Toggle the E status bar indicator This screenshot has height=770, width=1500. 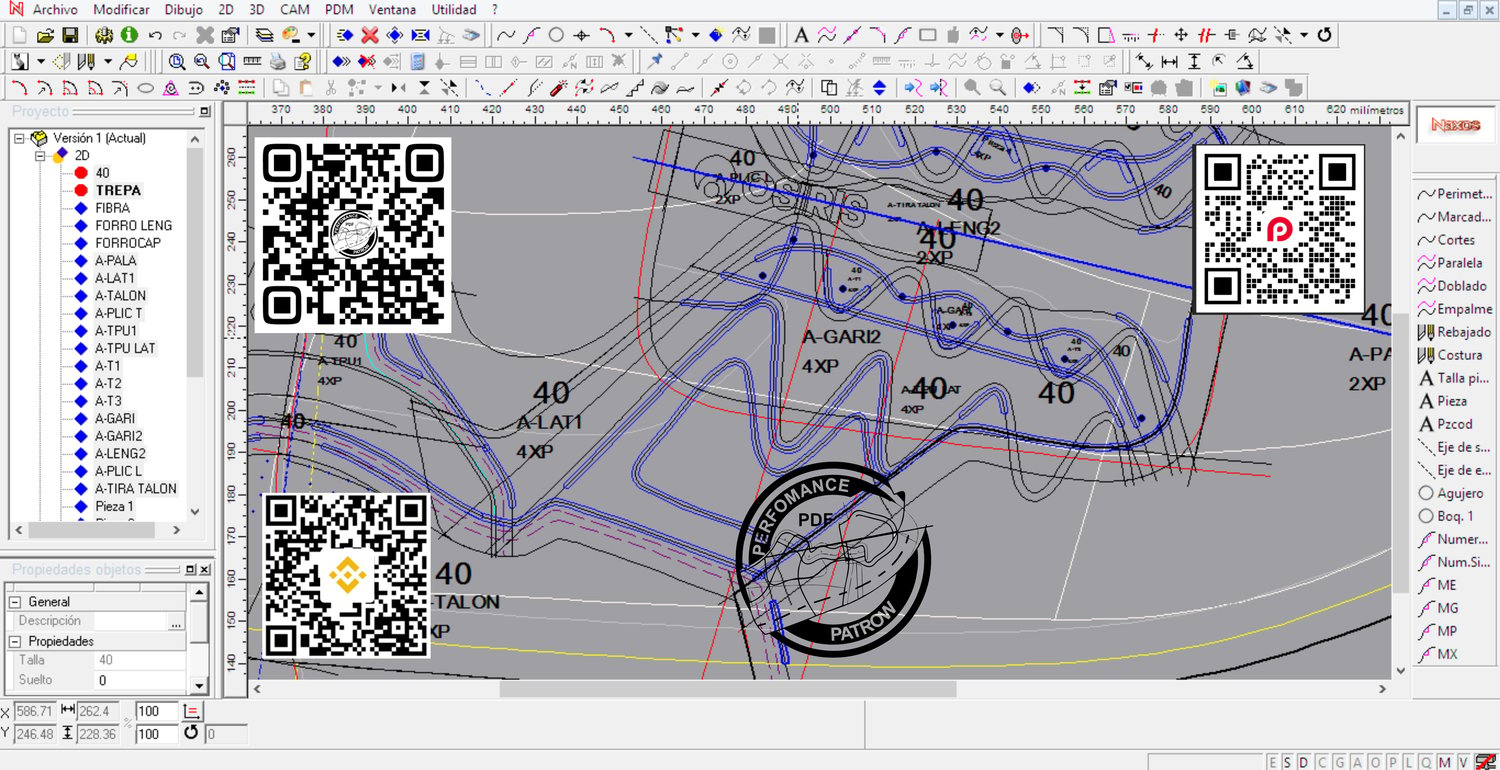tap(1273, 762)
